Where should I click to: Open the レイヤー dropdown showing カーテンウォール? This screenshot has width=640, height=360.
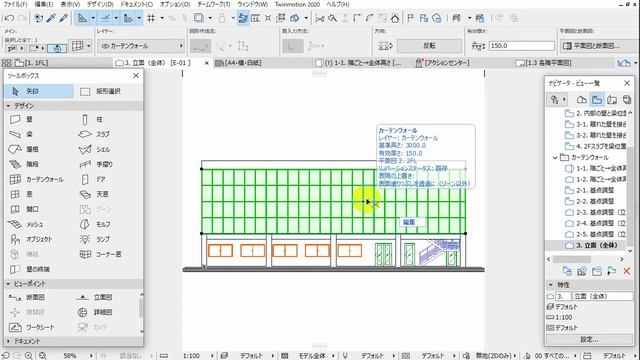click(140, 46)
